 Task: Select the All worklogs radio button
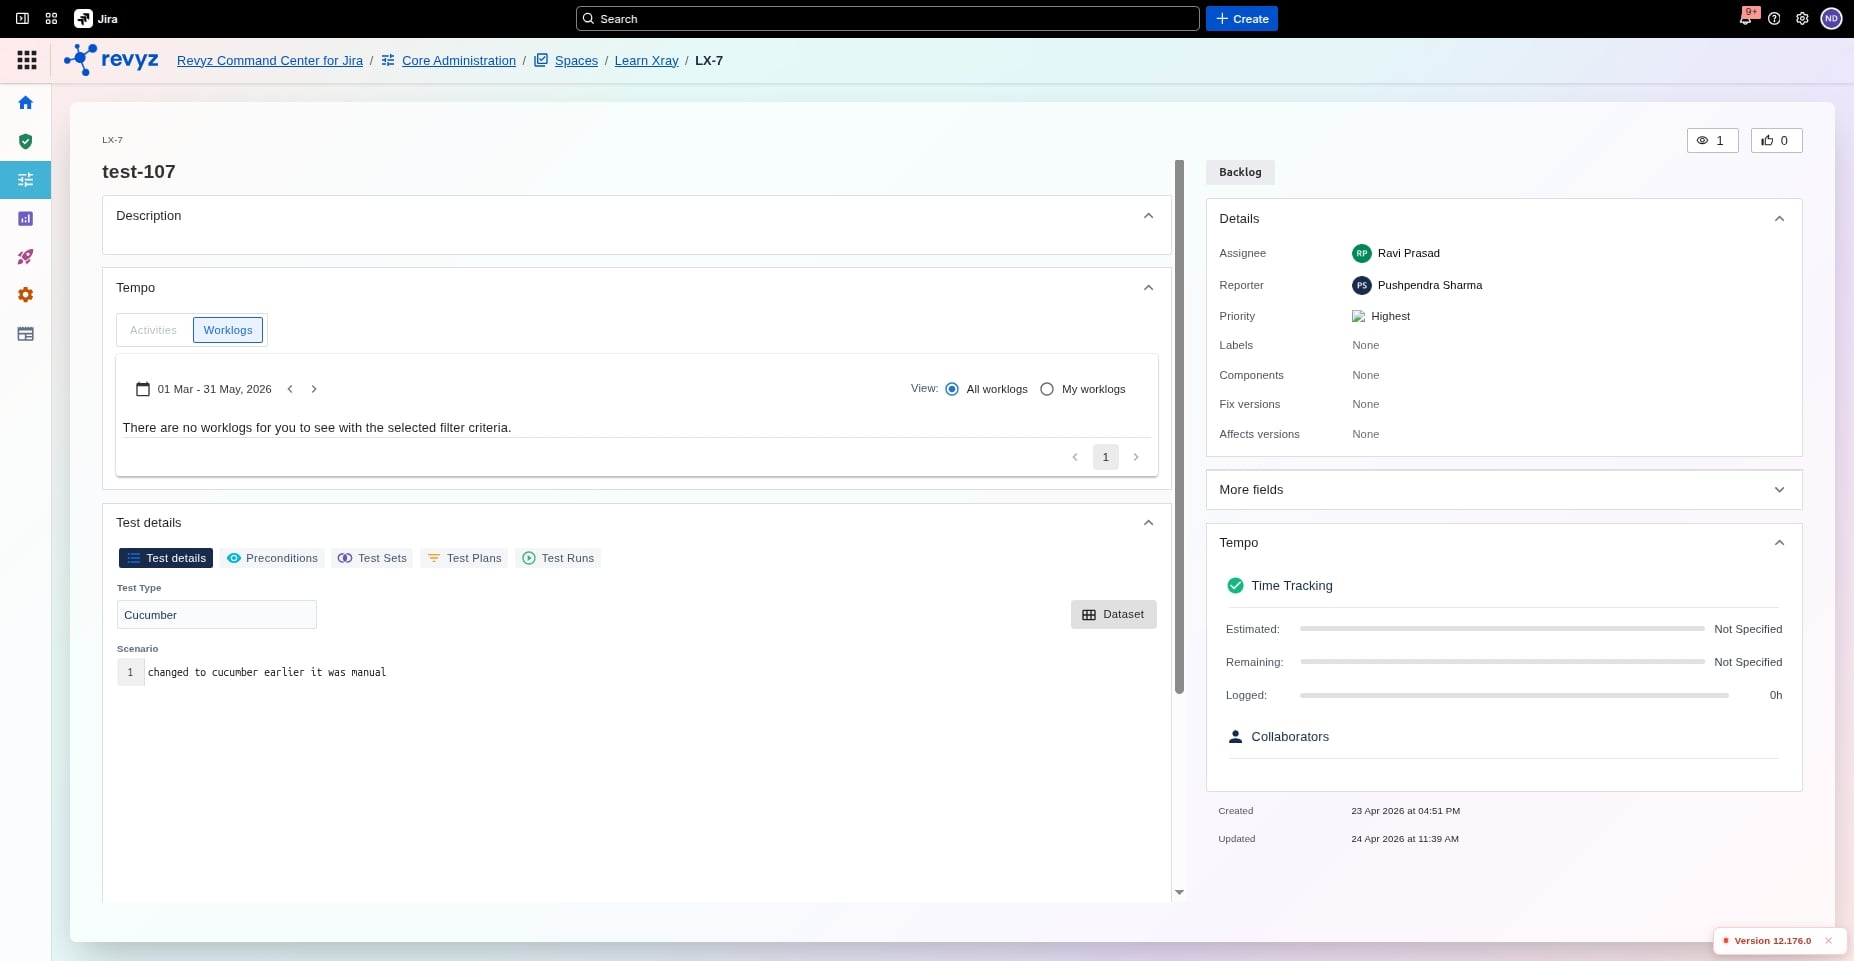[952, 389]
